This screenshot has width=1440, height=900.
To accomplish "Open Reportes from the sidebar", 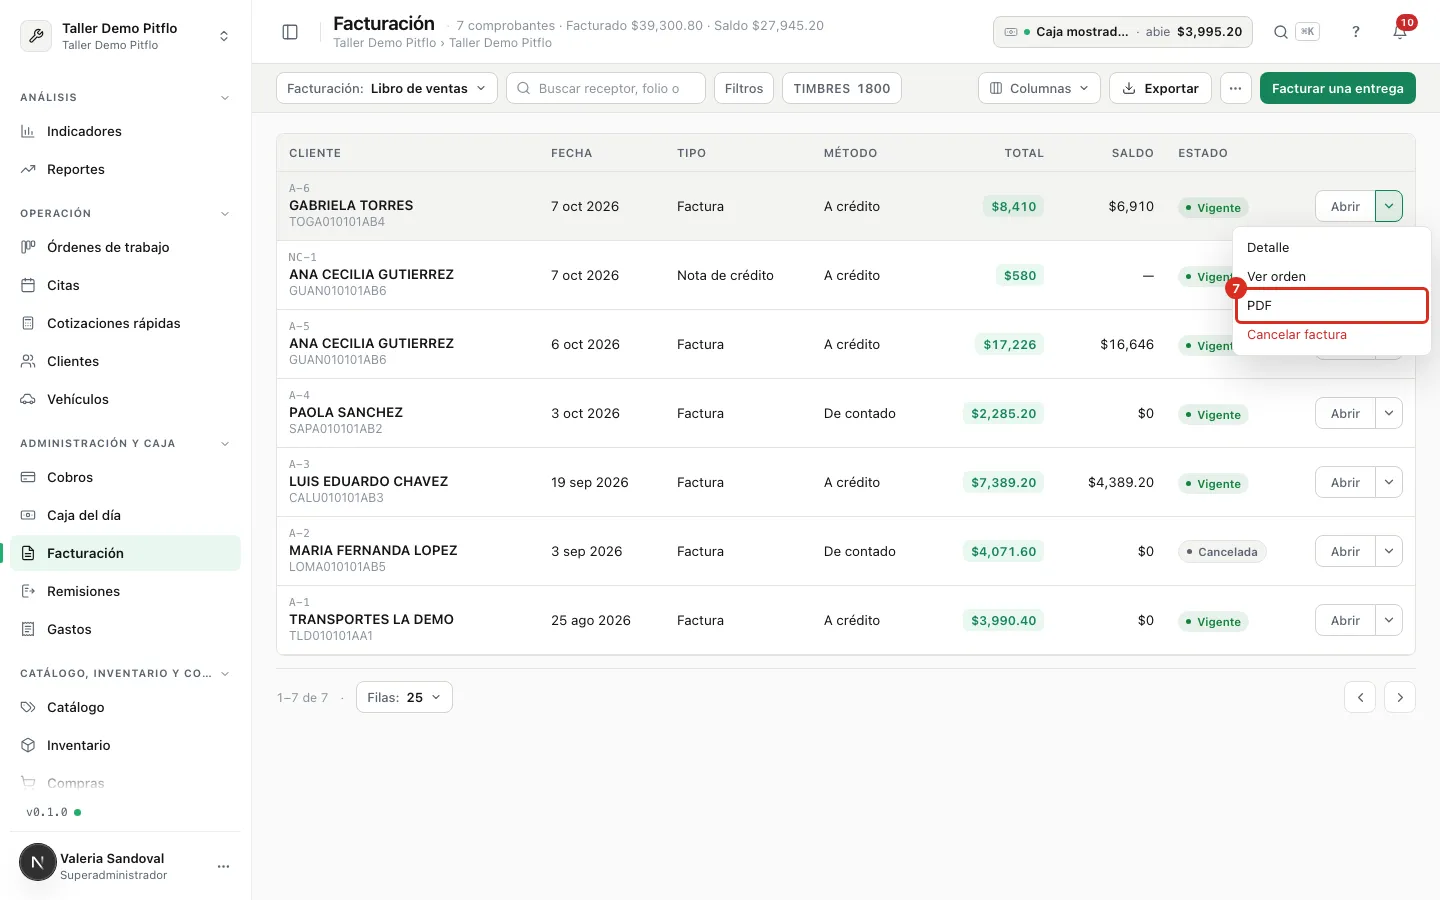I will coord(125,169).
